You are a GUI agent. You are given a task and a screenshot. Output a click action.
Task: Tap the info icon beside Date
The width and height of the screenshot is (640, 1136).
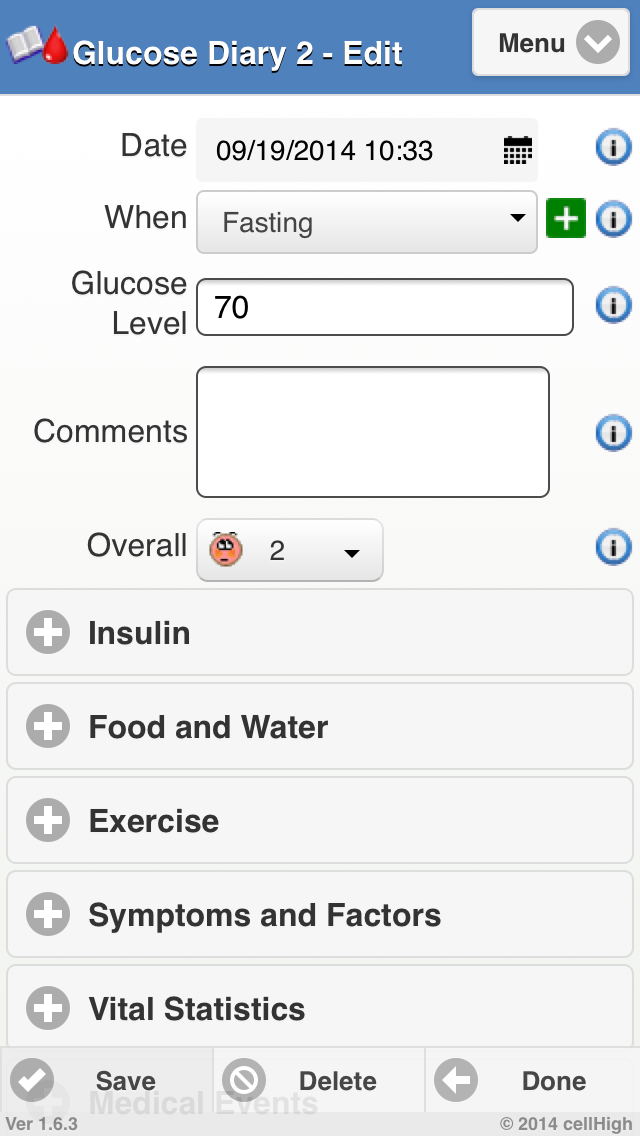613,148
